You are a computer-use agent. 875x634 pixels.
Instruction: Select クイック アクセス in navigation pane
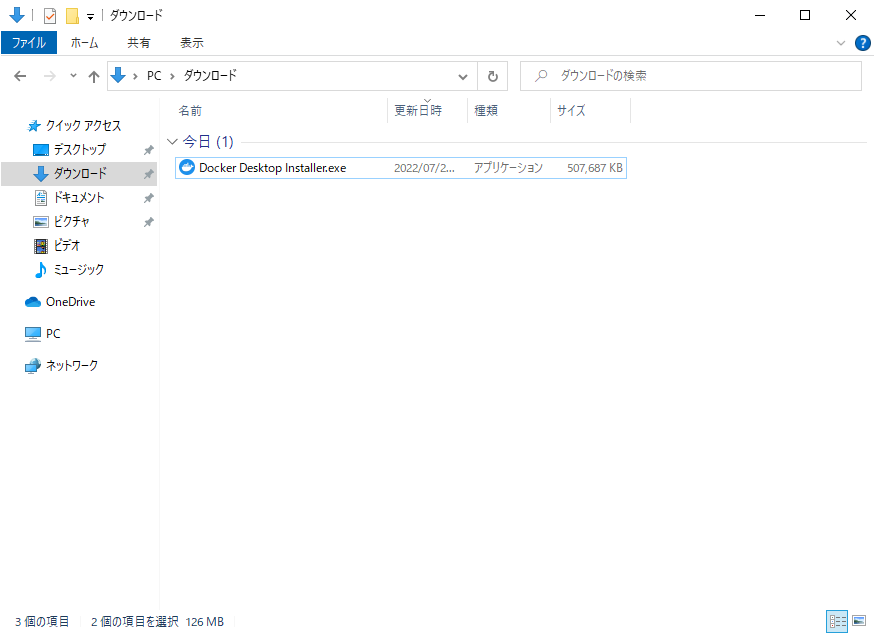(84, 126)
